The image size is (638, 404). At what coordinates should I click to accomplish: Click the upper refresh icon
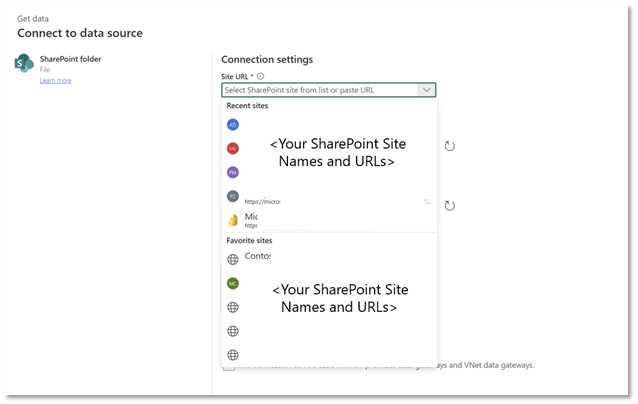[450, 146]
